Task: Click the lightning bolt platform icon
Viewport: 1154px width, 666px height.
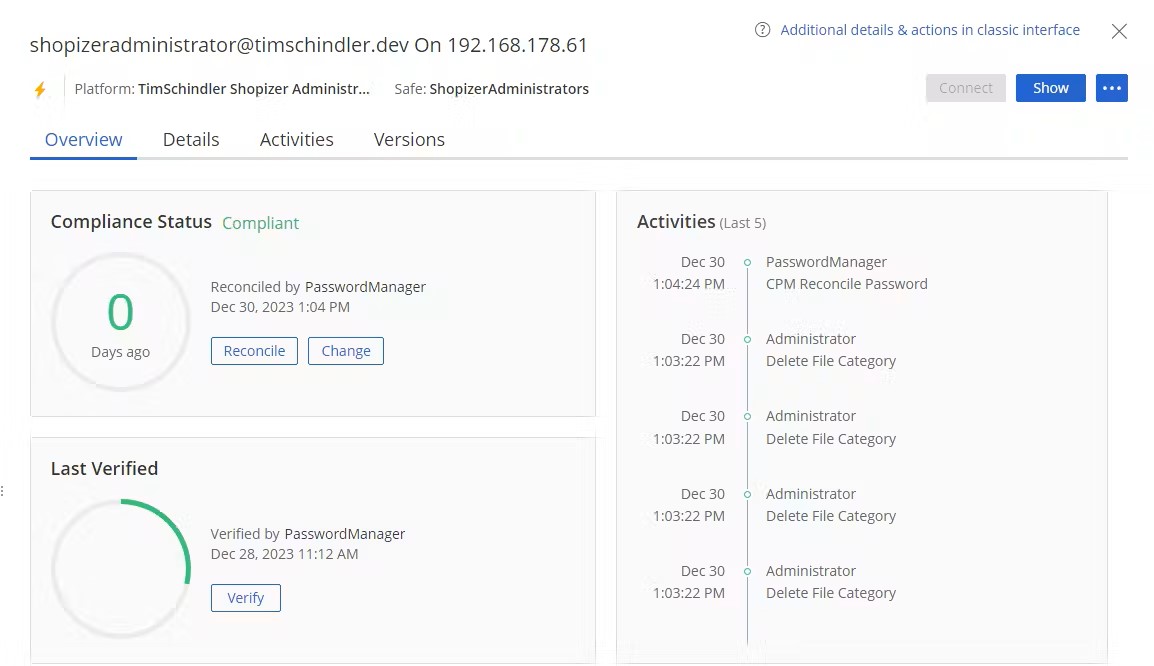Action: 40,88
